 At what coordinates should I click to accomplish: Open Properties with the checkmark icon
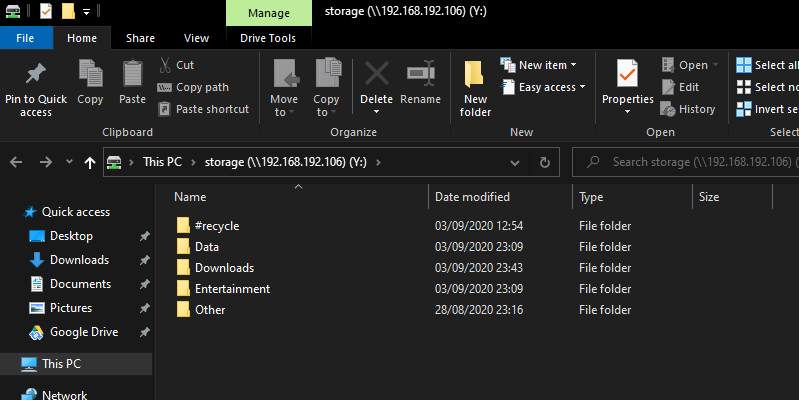pyautogui.click(x=627, y=75)
